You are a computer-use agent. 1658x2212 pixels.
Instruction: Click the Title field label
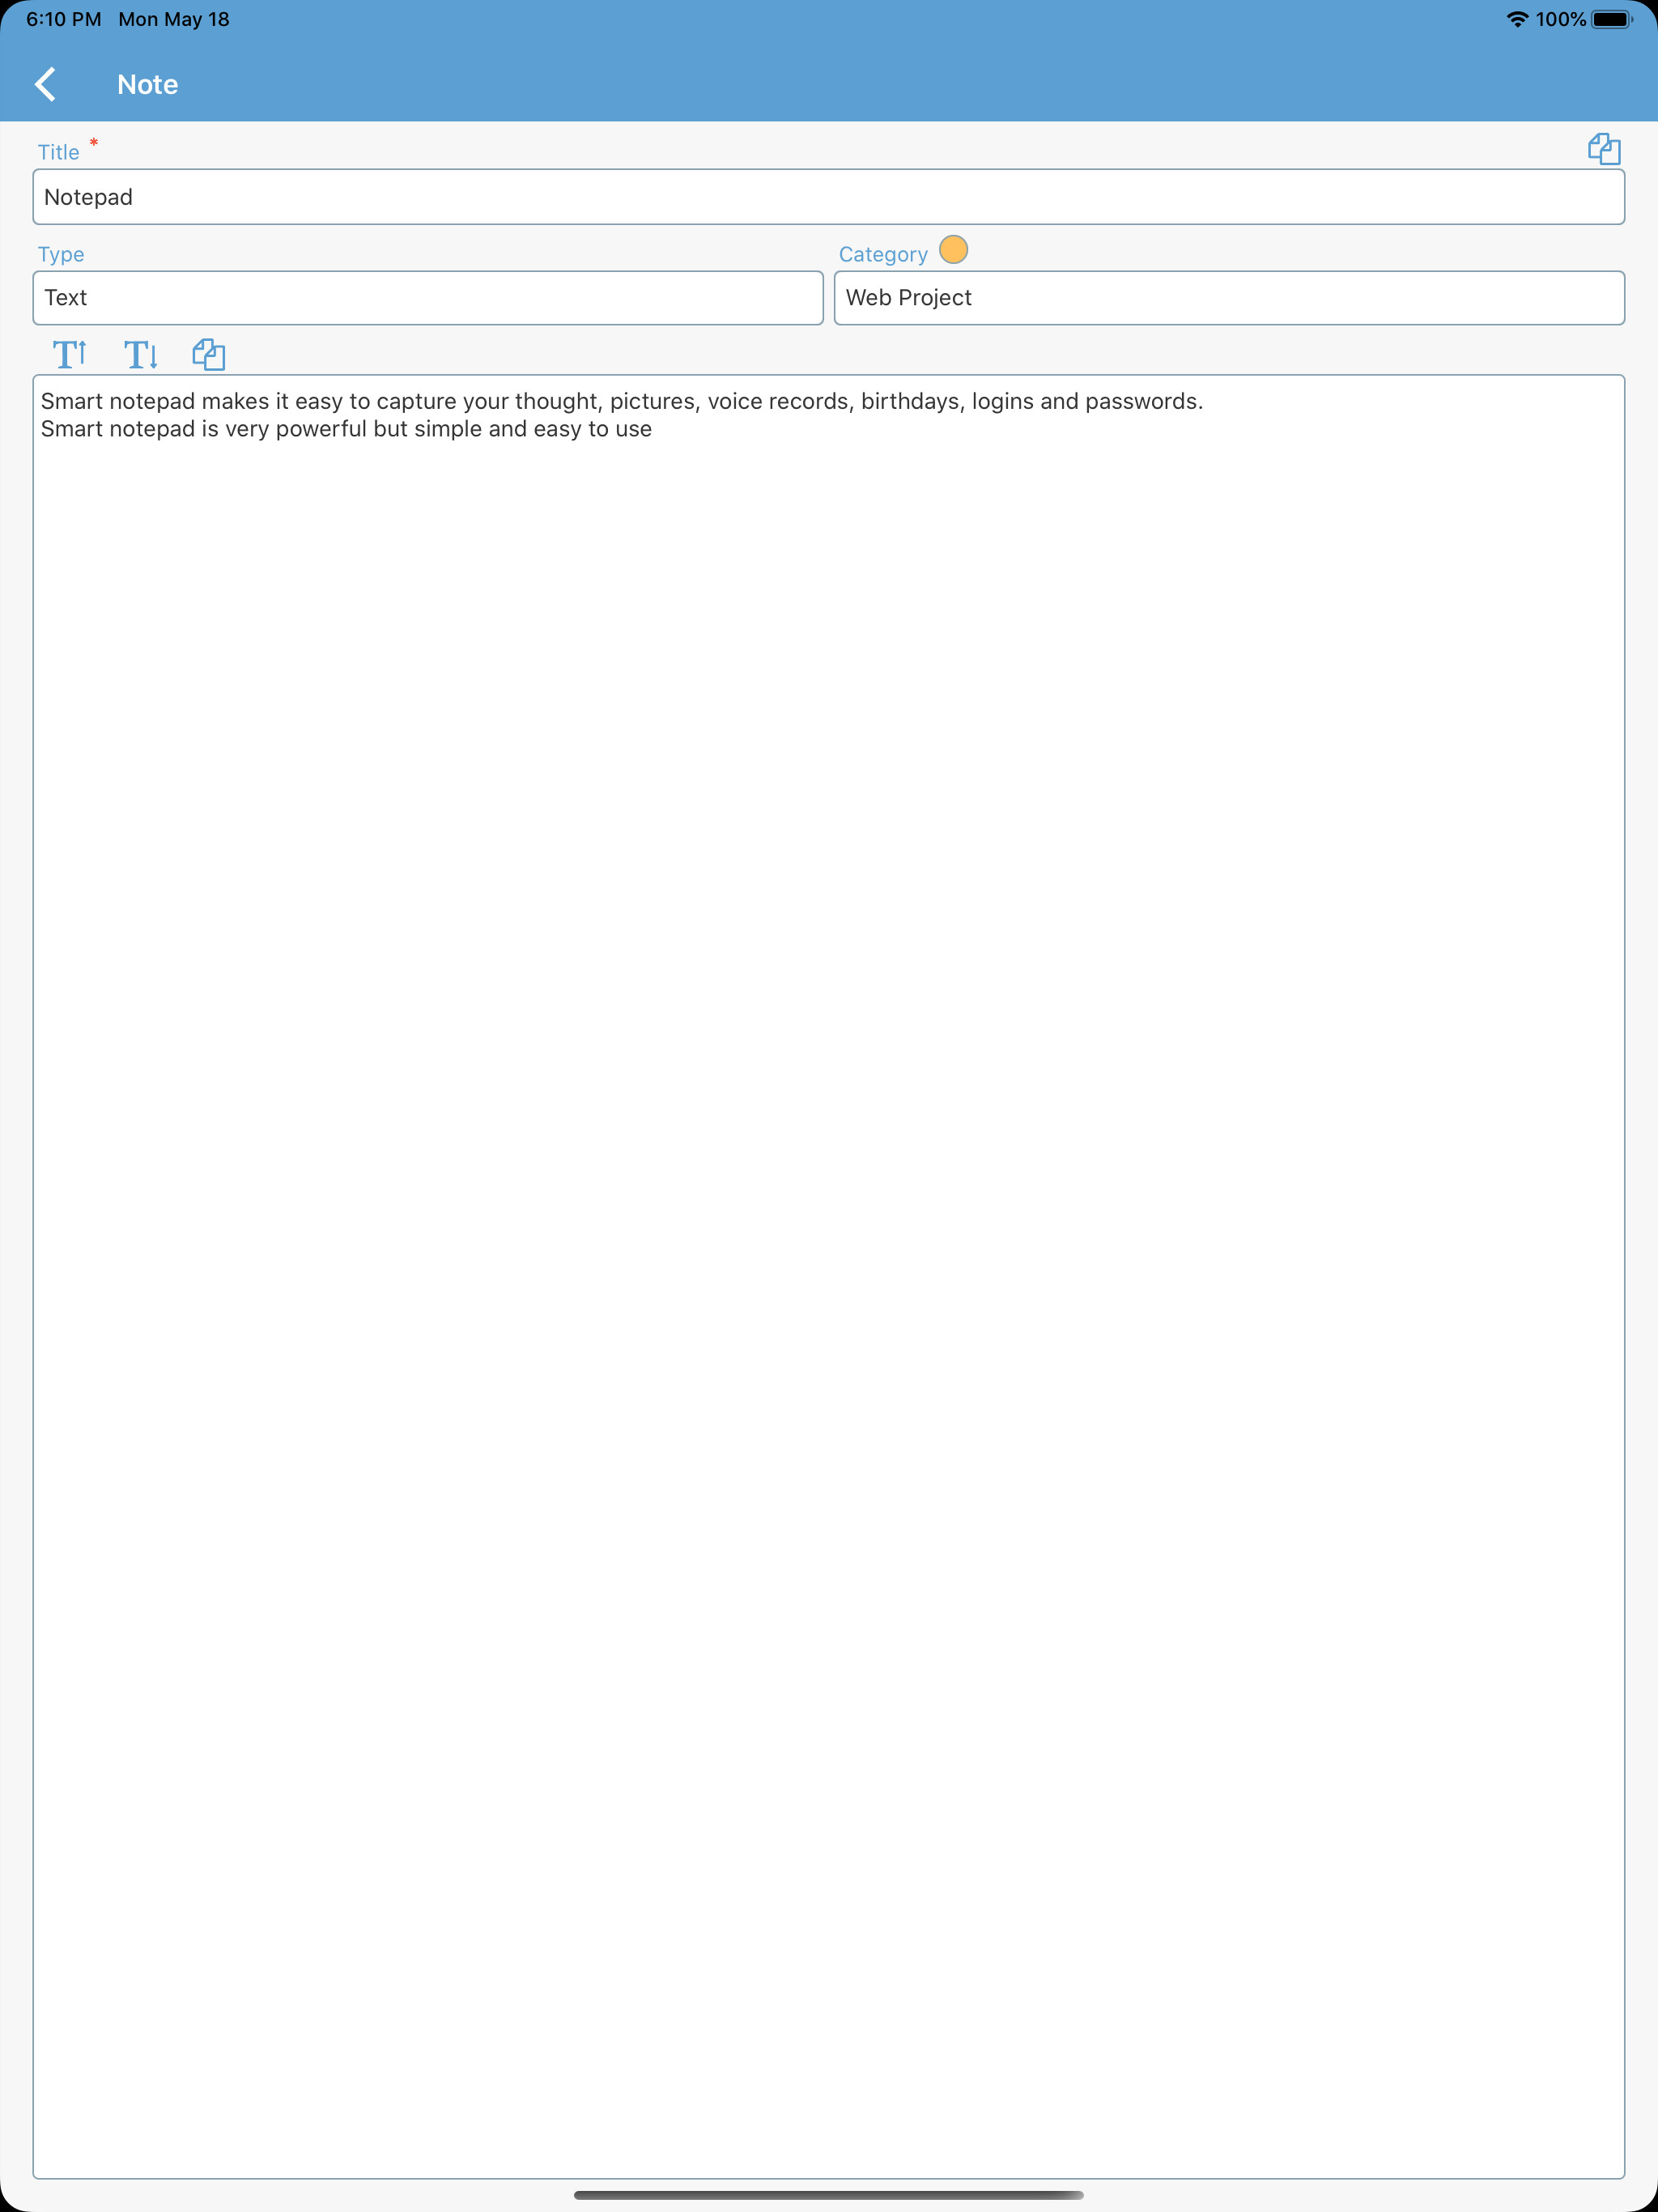(58, 151)
